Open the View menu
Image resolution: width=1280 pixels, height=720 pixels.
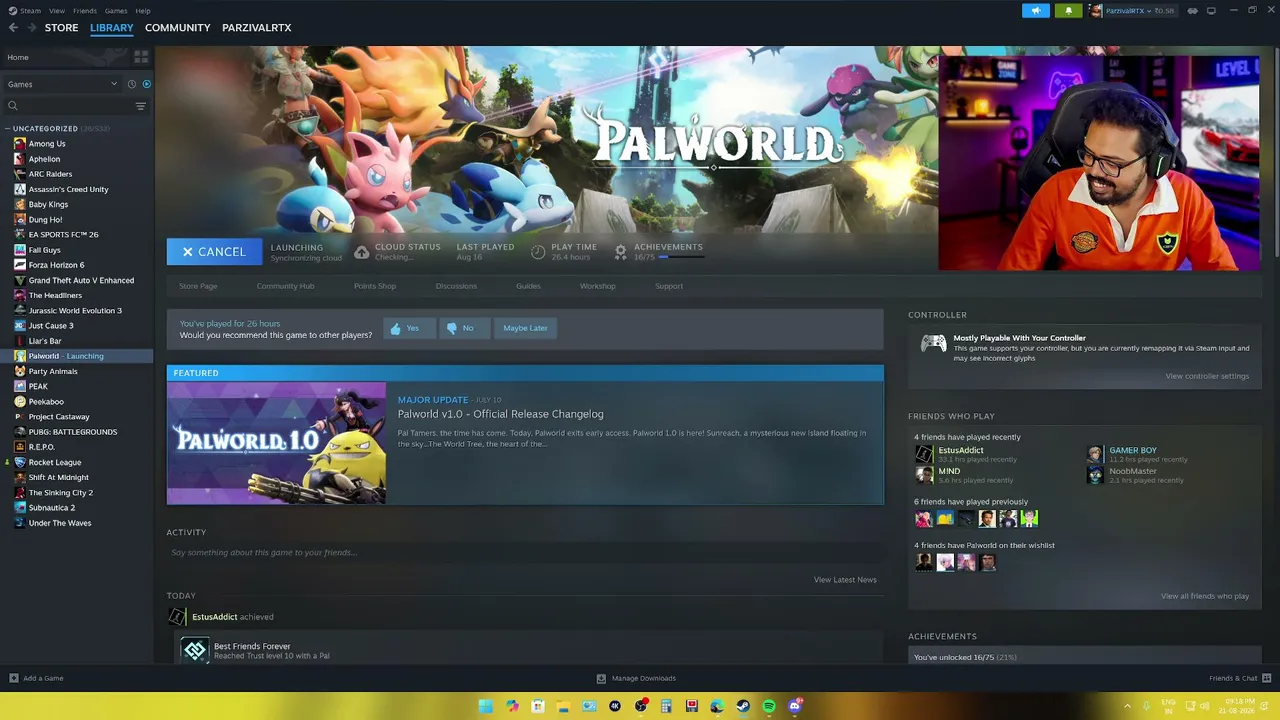pos(57,11)
